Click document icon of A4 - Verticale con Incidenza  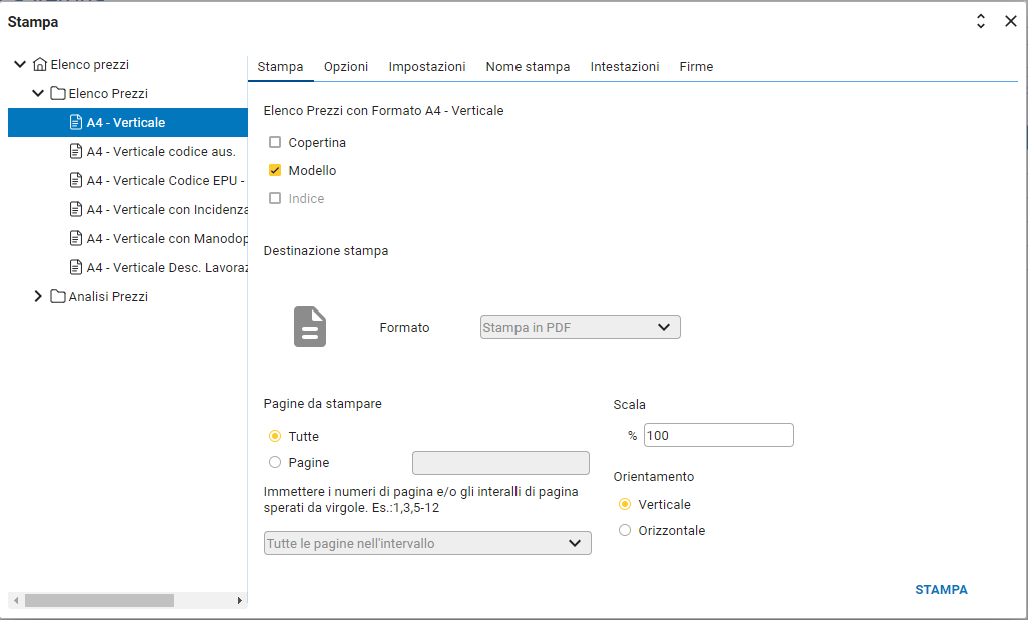[76, 210]
